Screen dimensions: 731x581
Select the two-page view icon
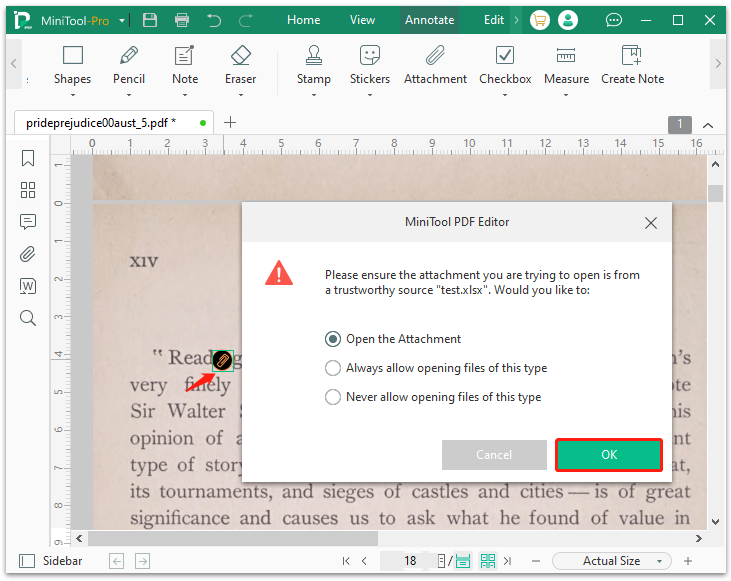[488, 561]
